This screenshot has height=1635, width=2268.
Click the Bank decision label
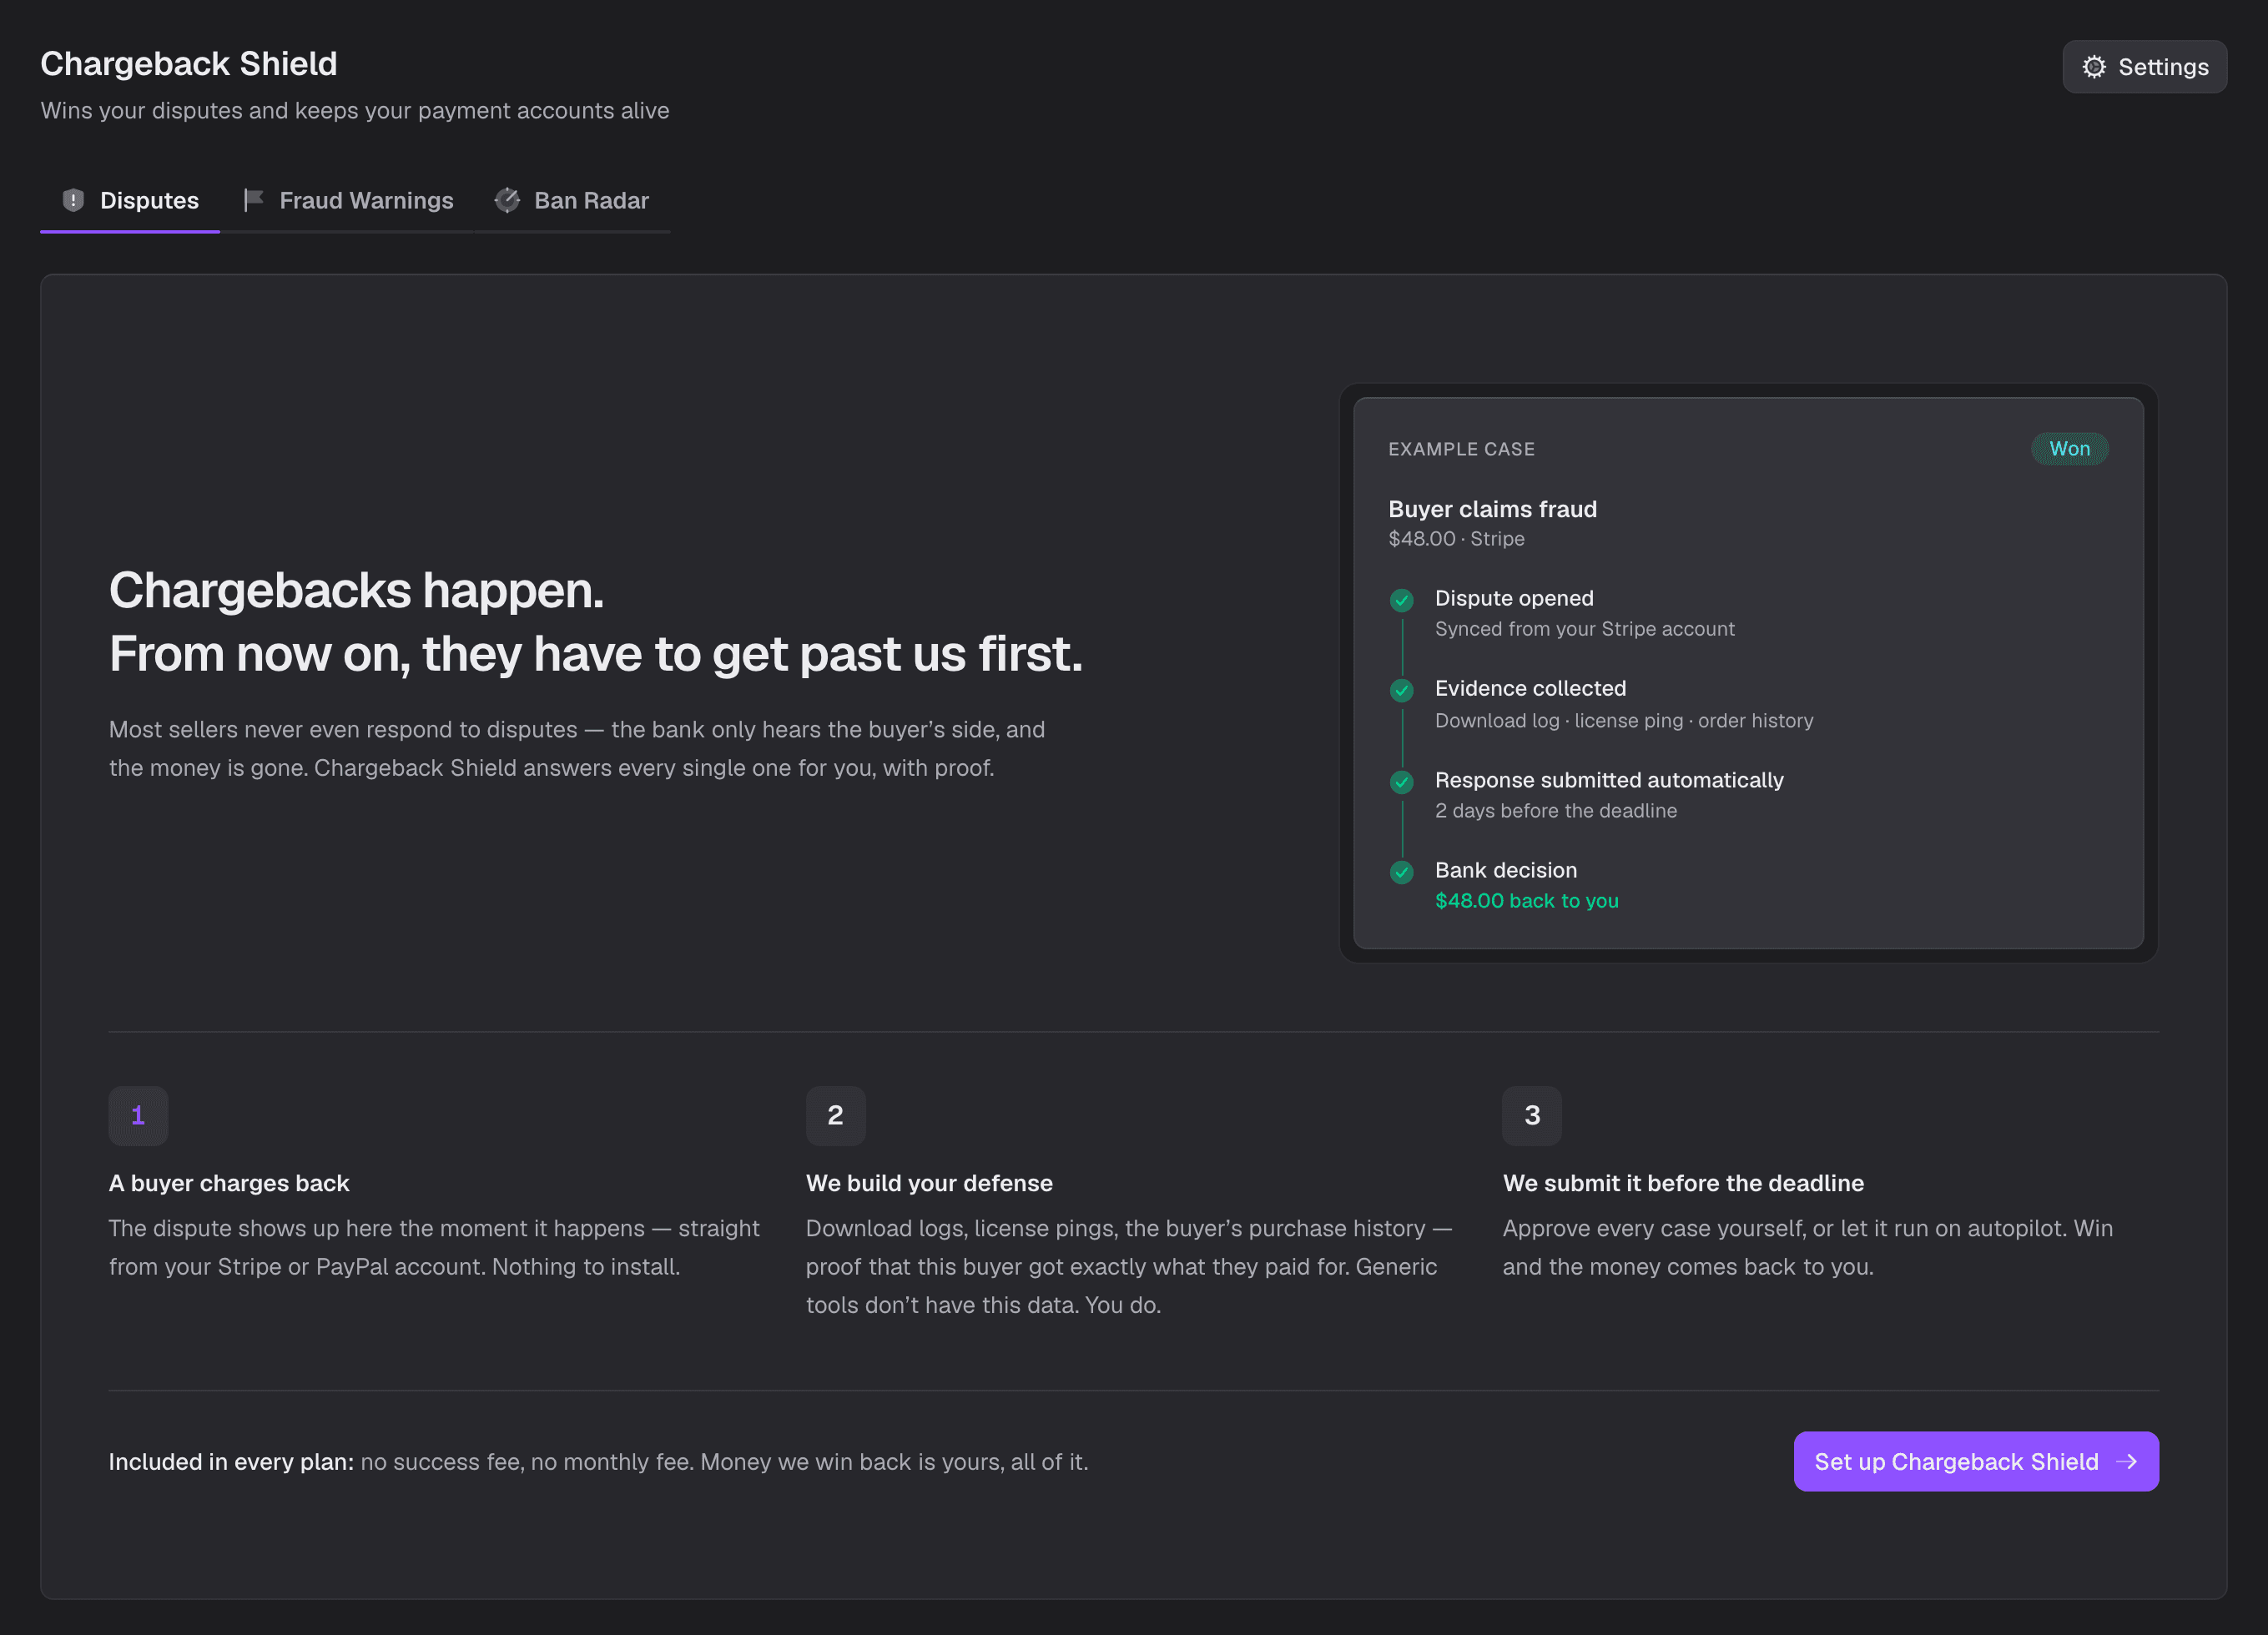1506,870
